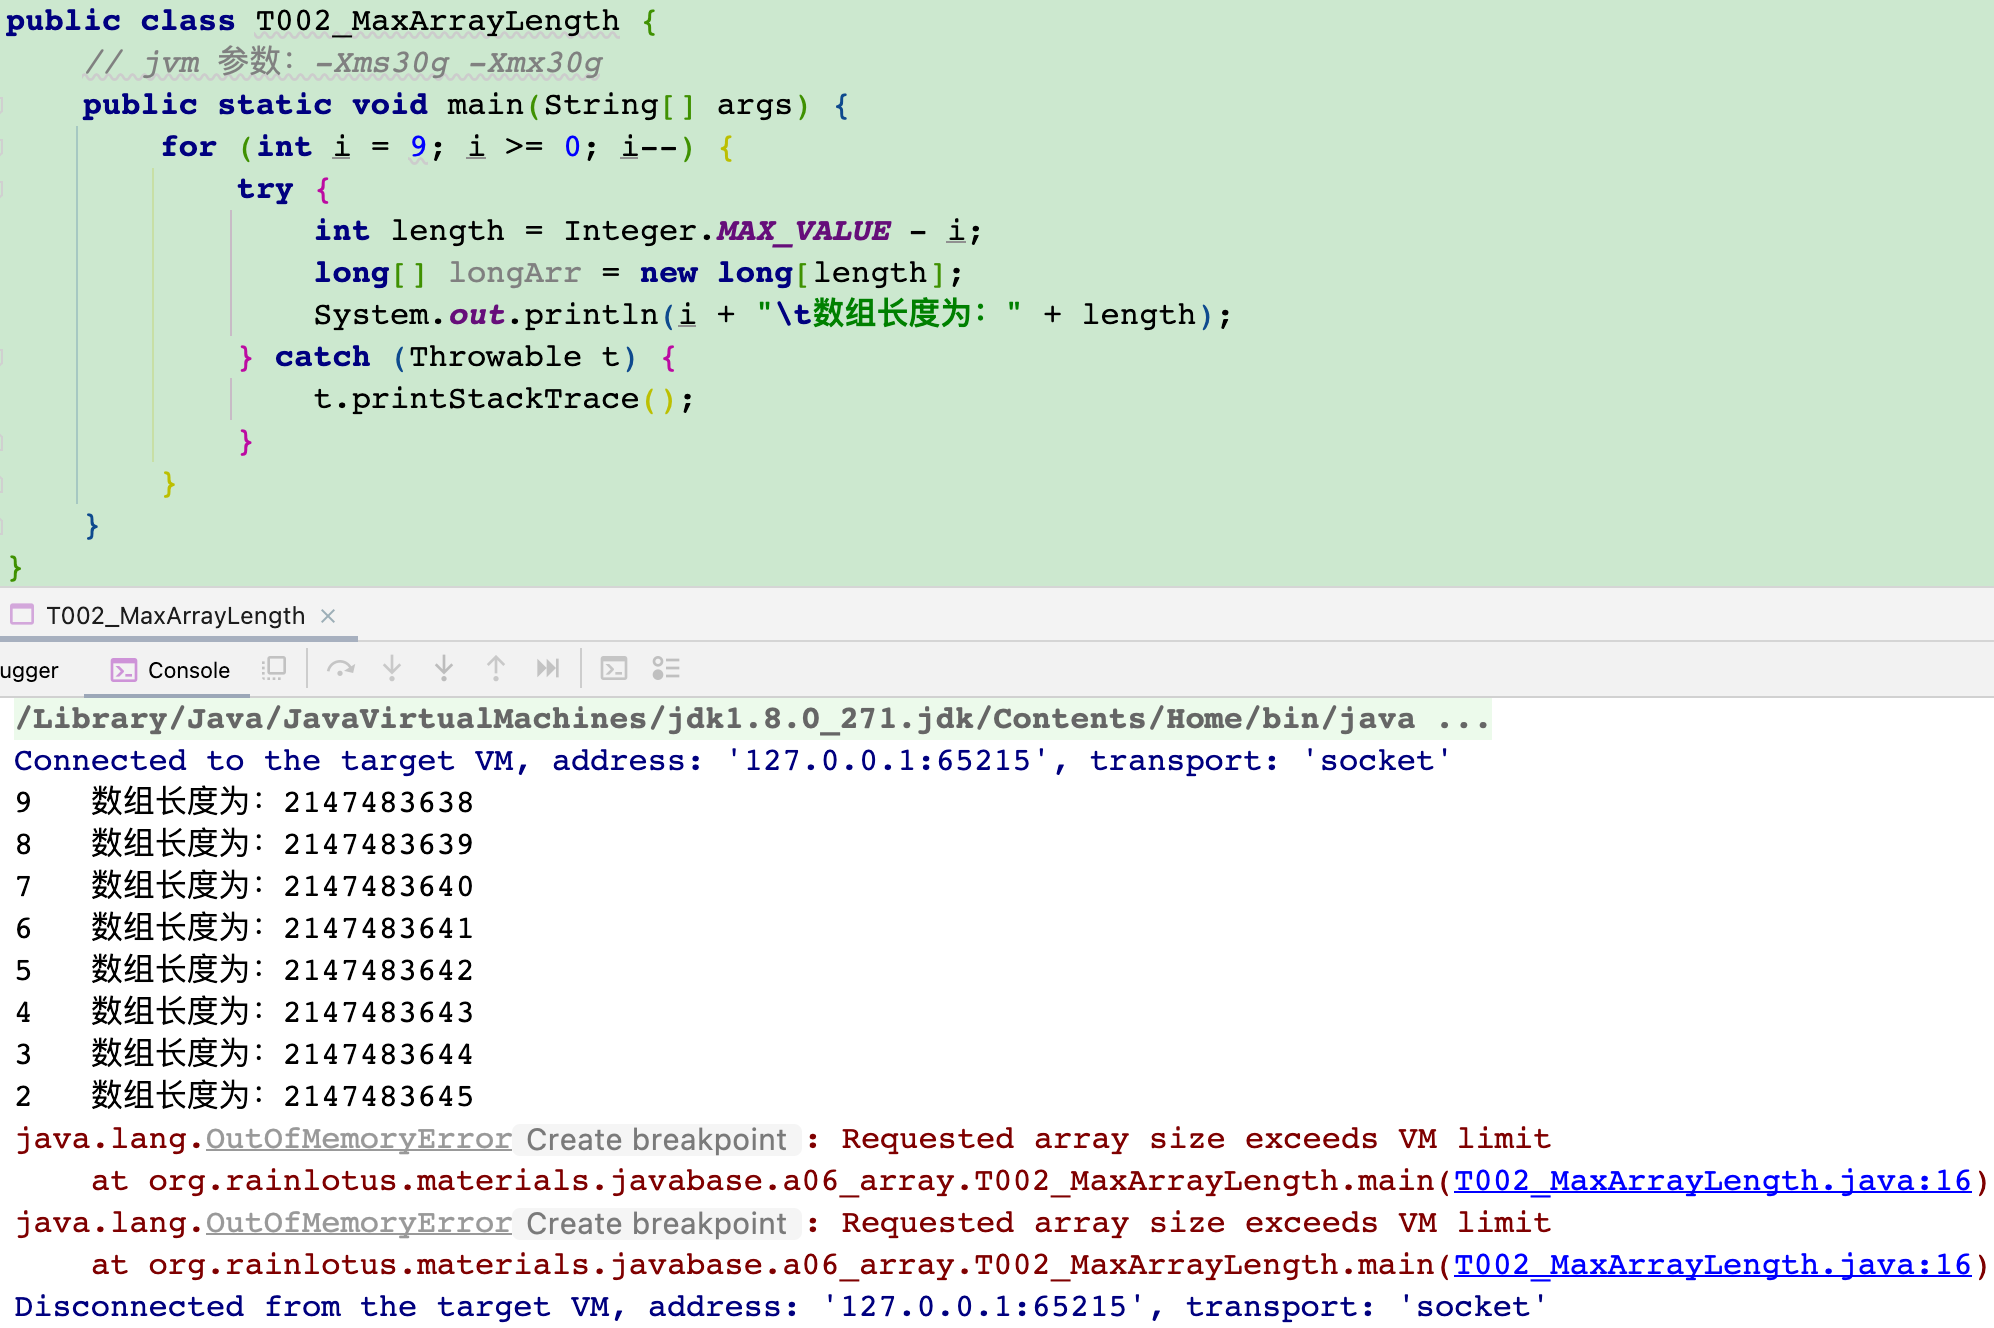Click the run tab window icon
The height and width of the screenshot is (1328, 1994).
pyautogui.click(x=22, y=615)
